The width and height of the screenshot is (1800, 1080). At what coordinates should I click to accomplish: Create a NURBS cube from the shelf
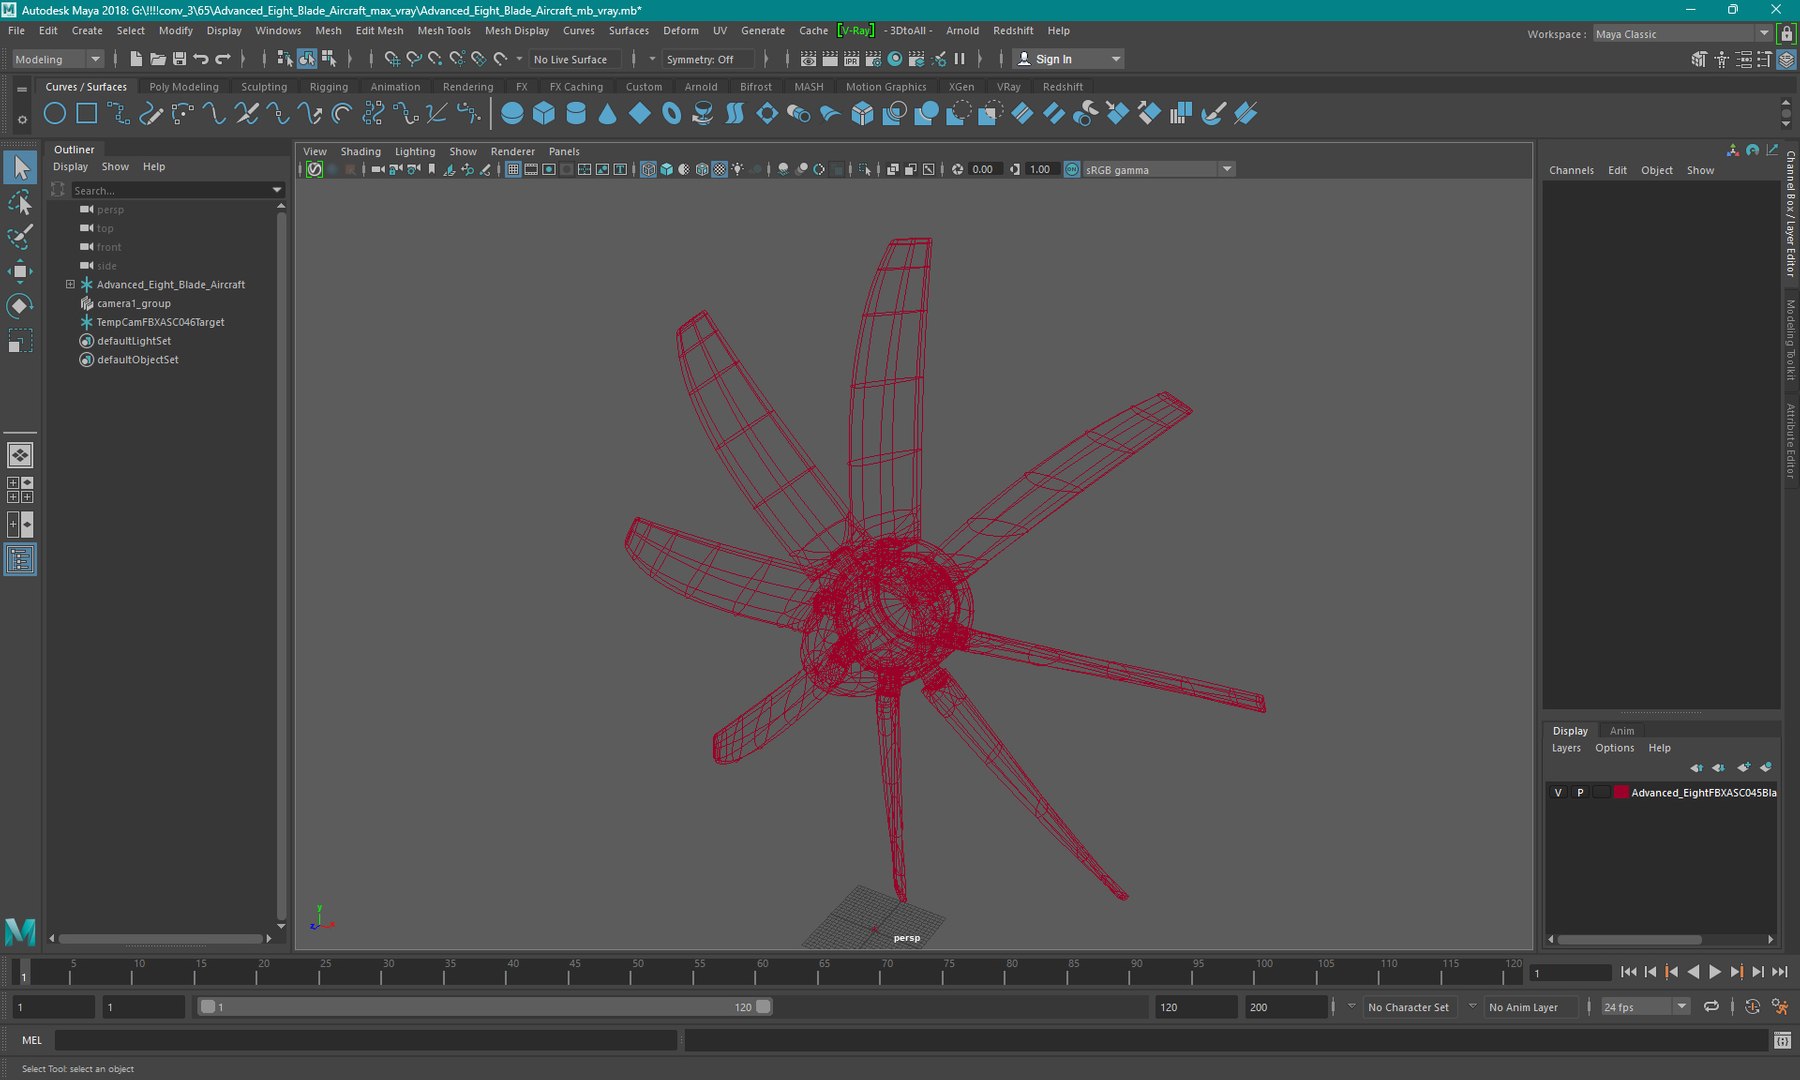coord(544,114)
